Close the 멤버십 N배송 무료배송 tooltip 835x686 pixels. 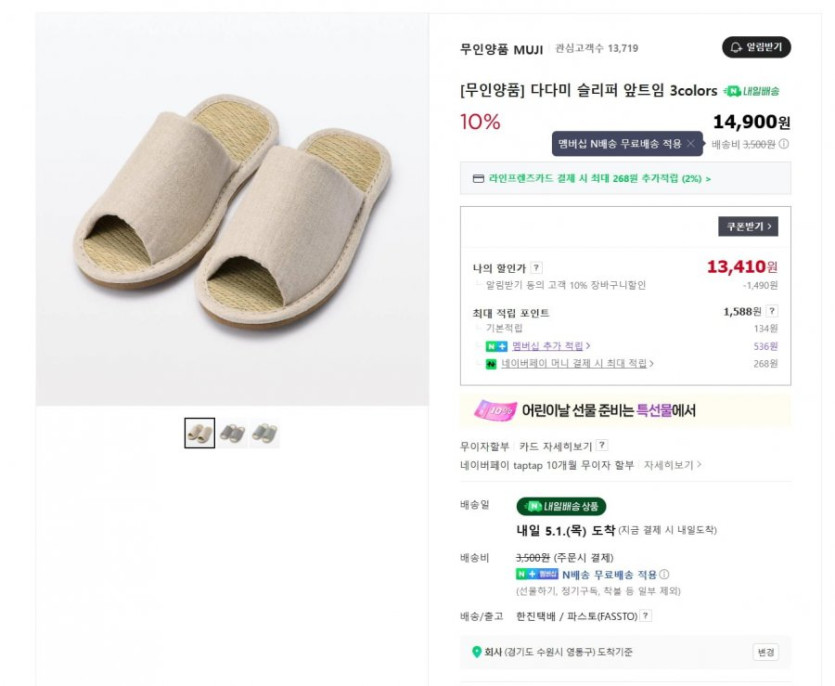tap(690, 144)
